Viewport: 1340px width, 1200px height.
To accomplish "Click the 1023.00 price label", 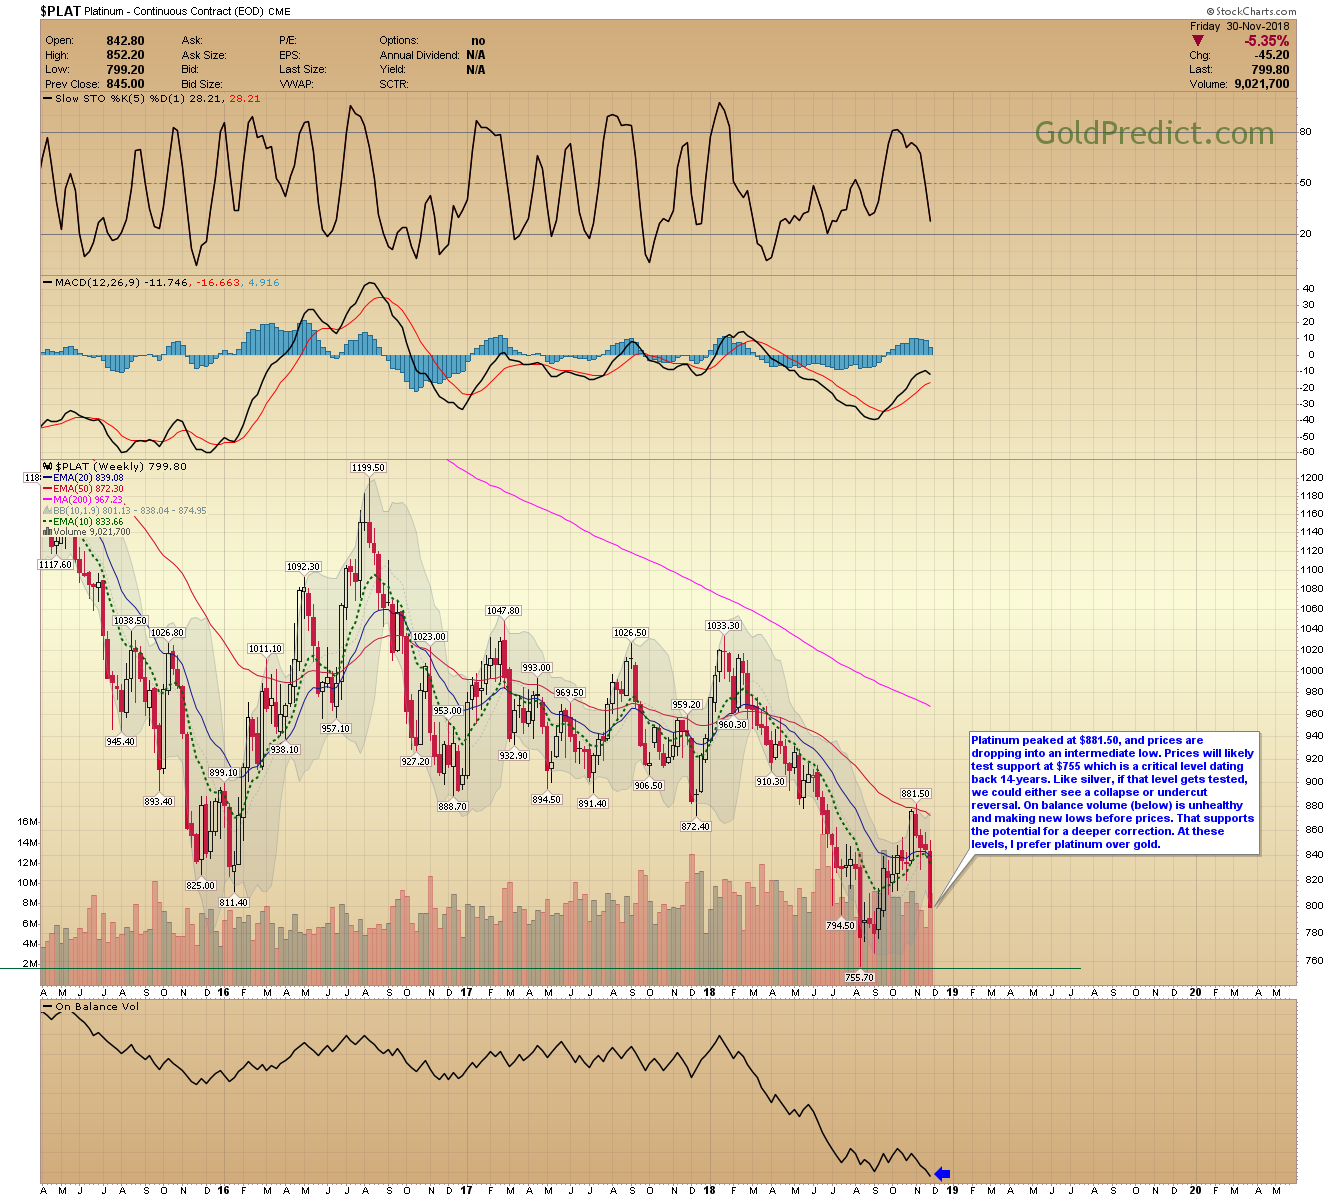I will point(429,636).
